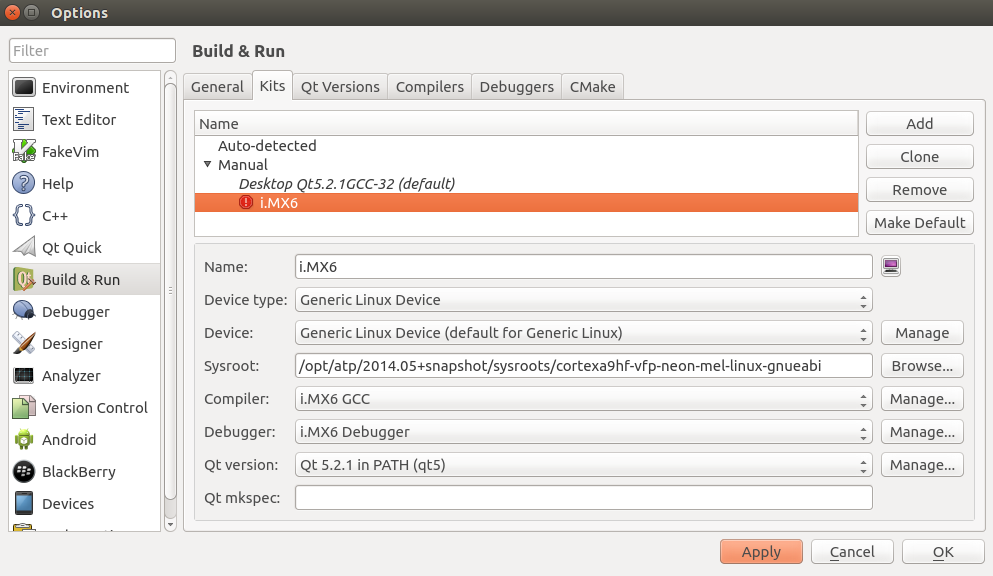Select the Qt Quick category icon

point(23,247)
